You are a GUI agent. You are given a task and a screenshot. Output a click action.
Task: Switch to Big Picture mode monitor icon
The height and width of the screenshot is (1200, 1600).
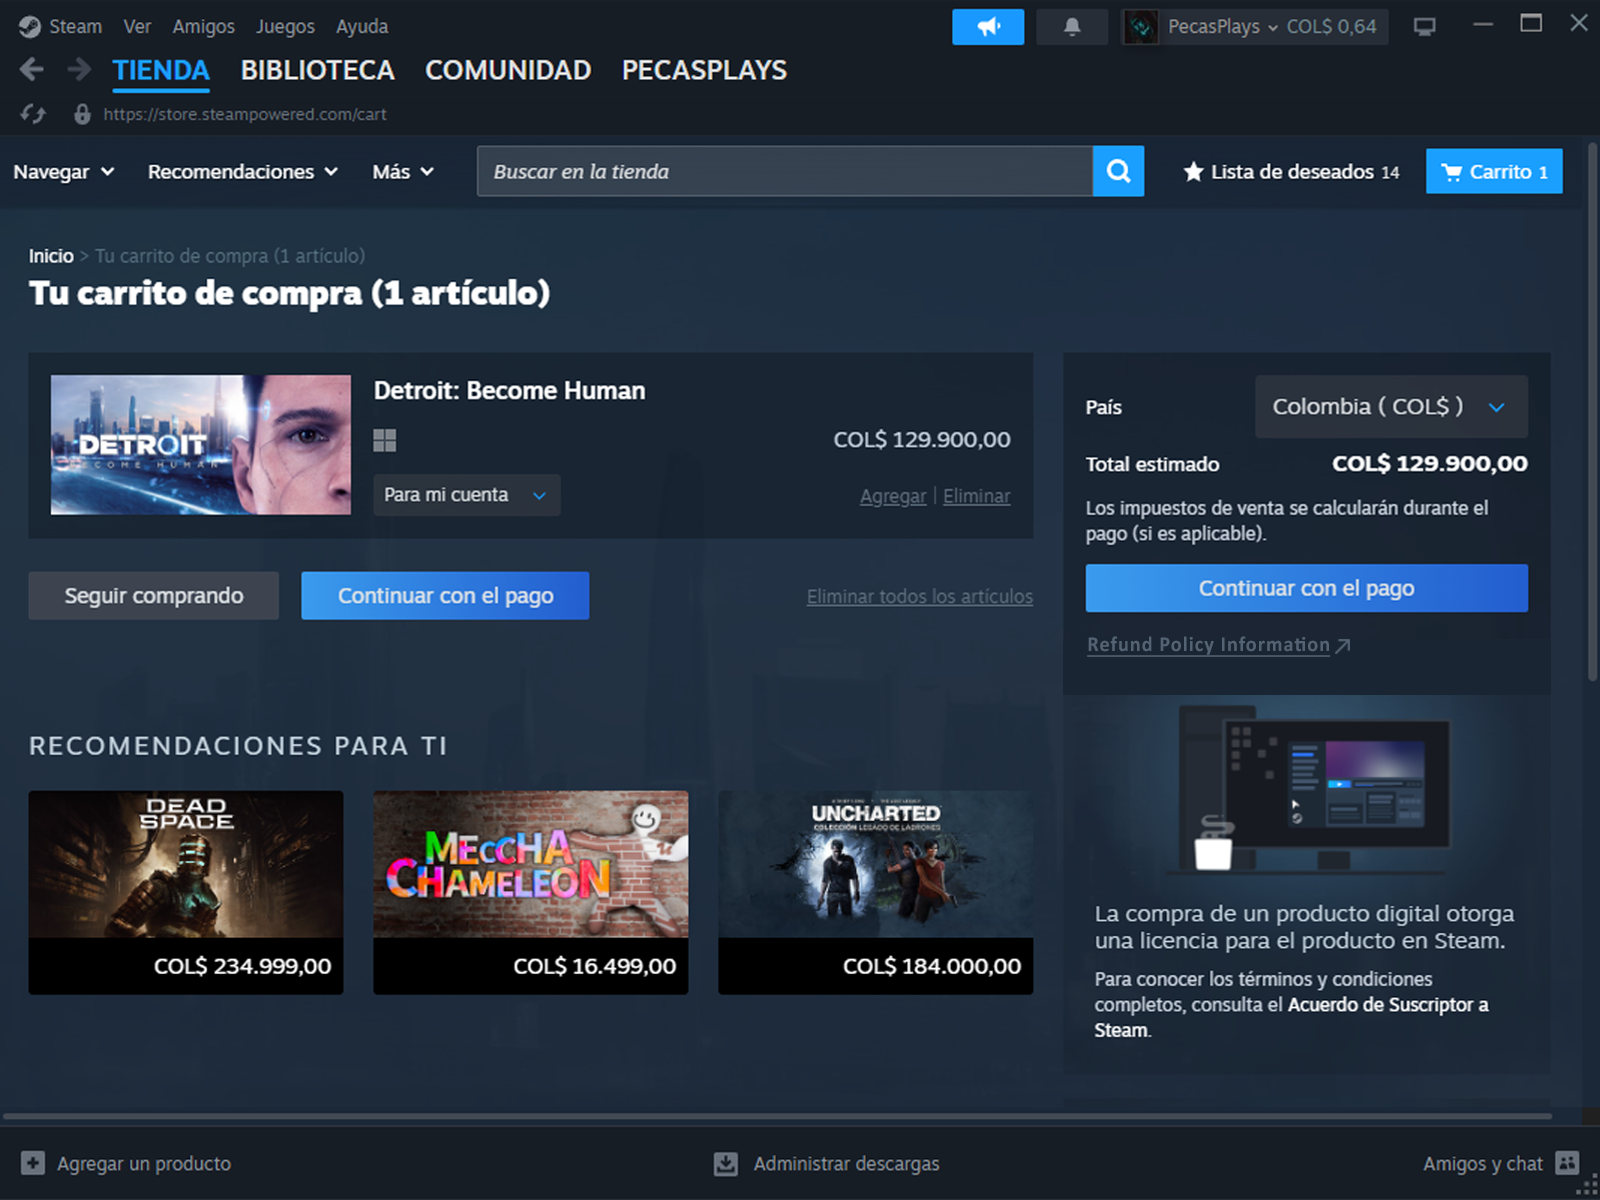[x=1424, y=27]
